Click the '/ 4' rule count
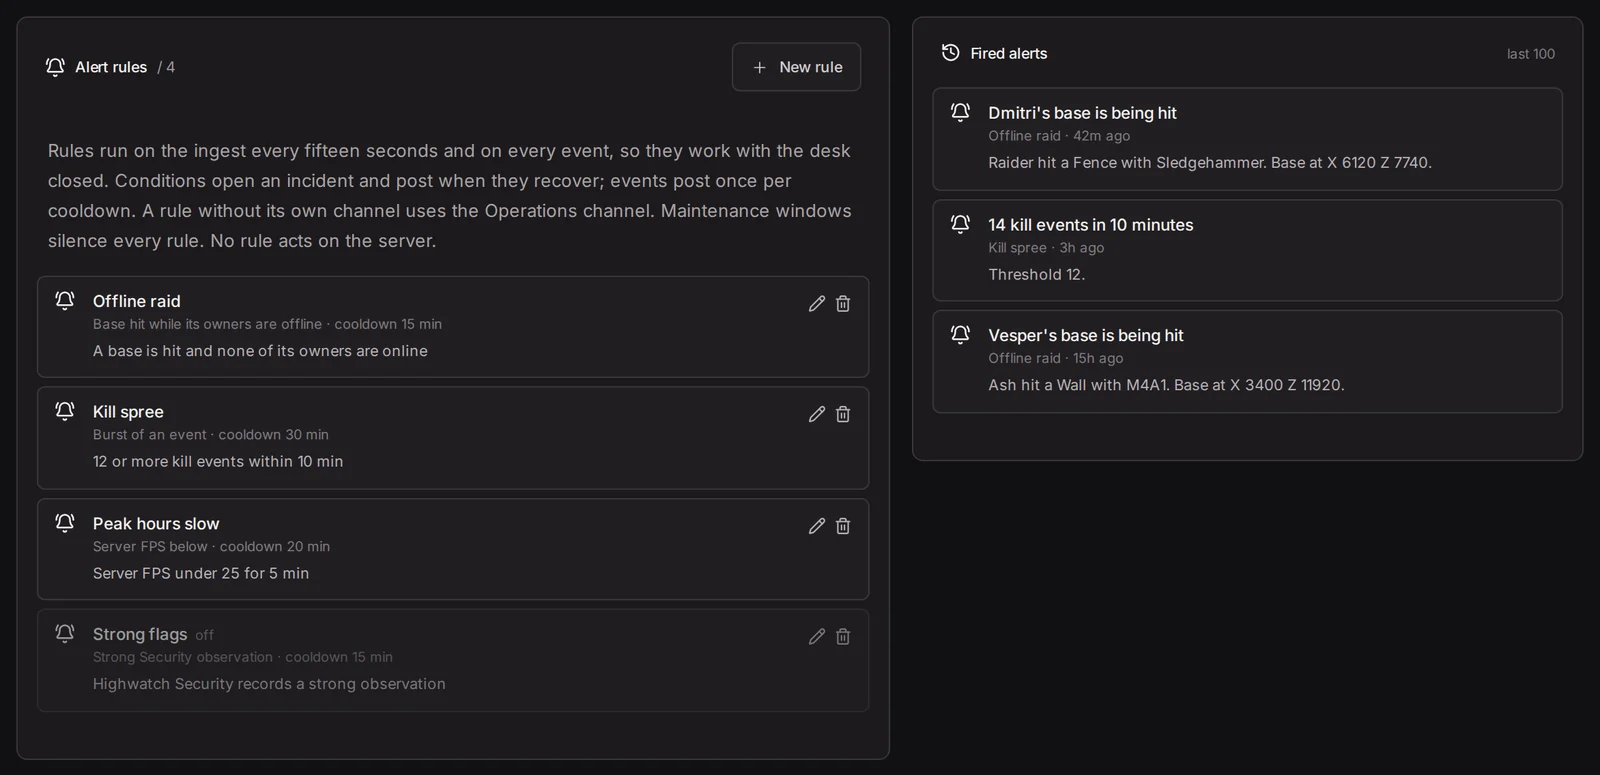Image resolution: width=1600 pixels, height=775 pixels. [166, 67]
